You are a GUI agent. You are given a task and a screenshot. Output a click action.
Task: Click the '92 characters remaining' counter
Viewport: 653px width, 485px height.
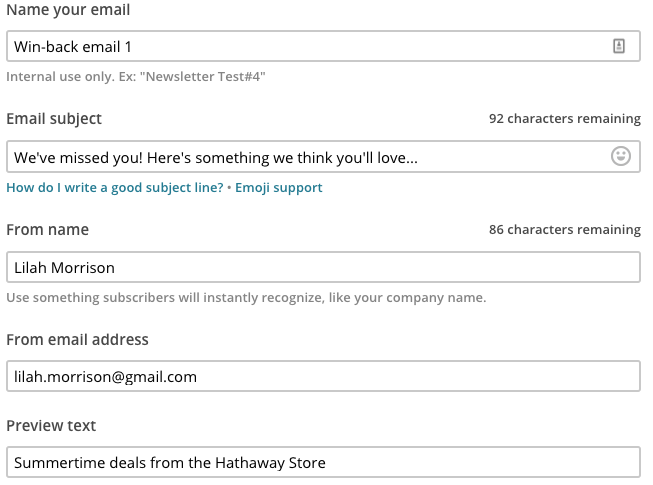pyautogui.click(x=564, y=119)
